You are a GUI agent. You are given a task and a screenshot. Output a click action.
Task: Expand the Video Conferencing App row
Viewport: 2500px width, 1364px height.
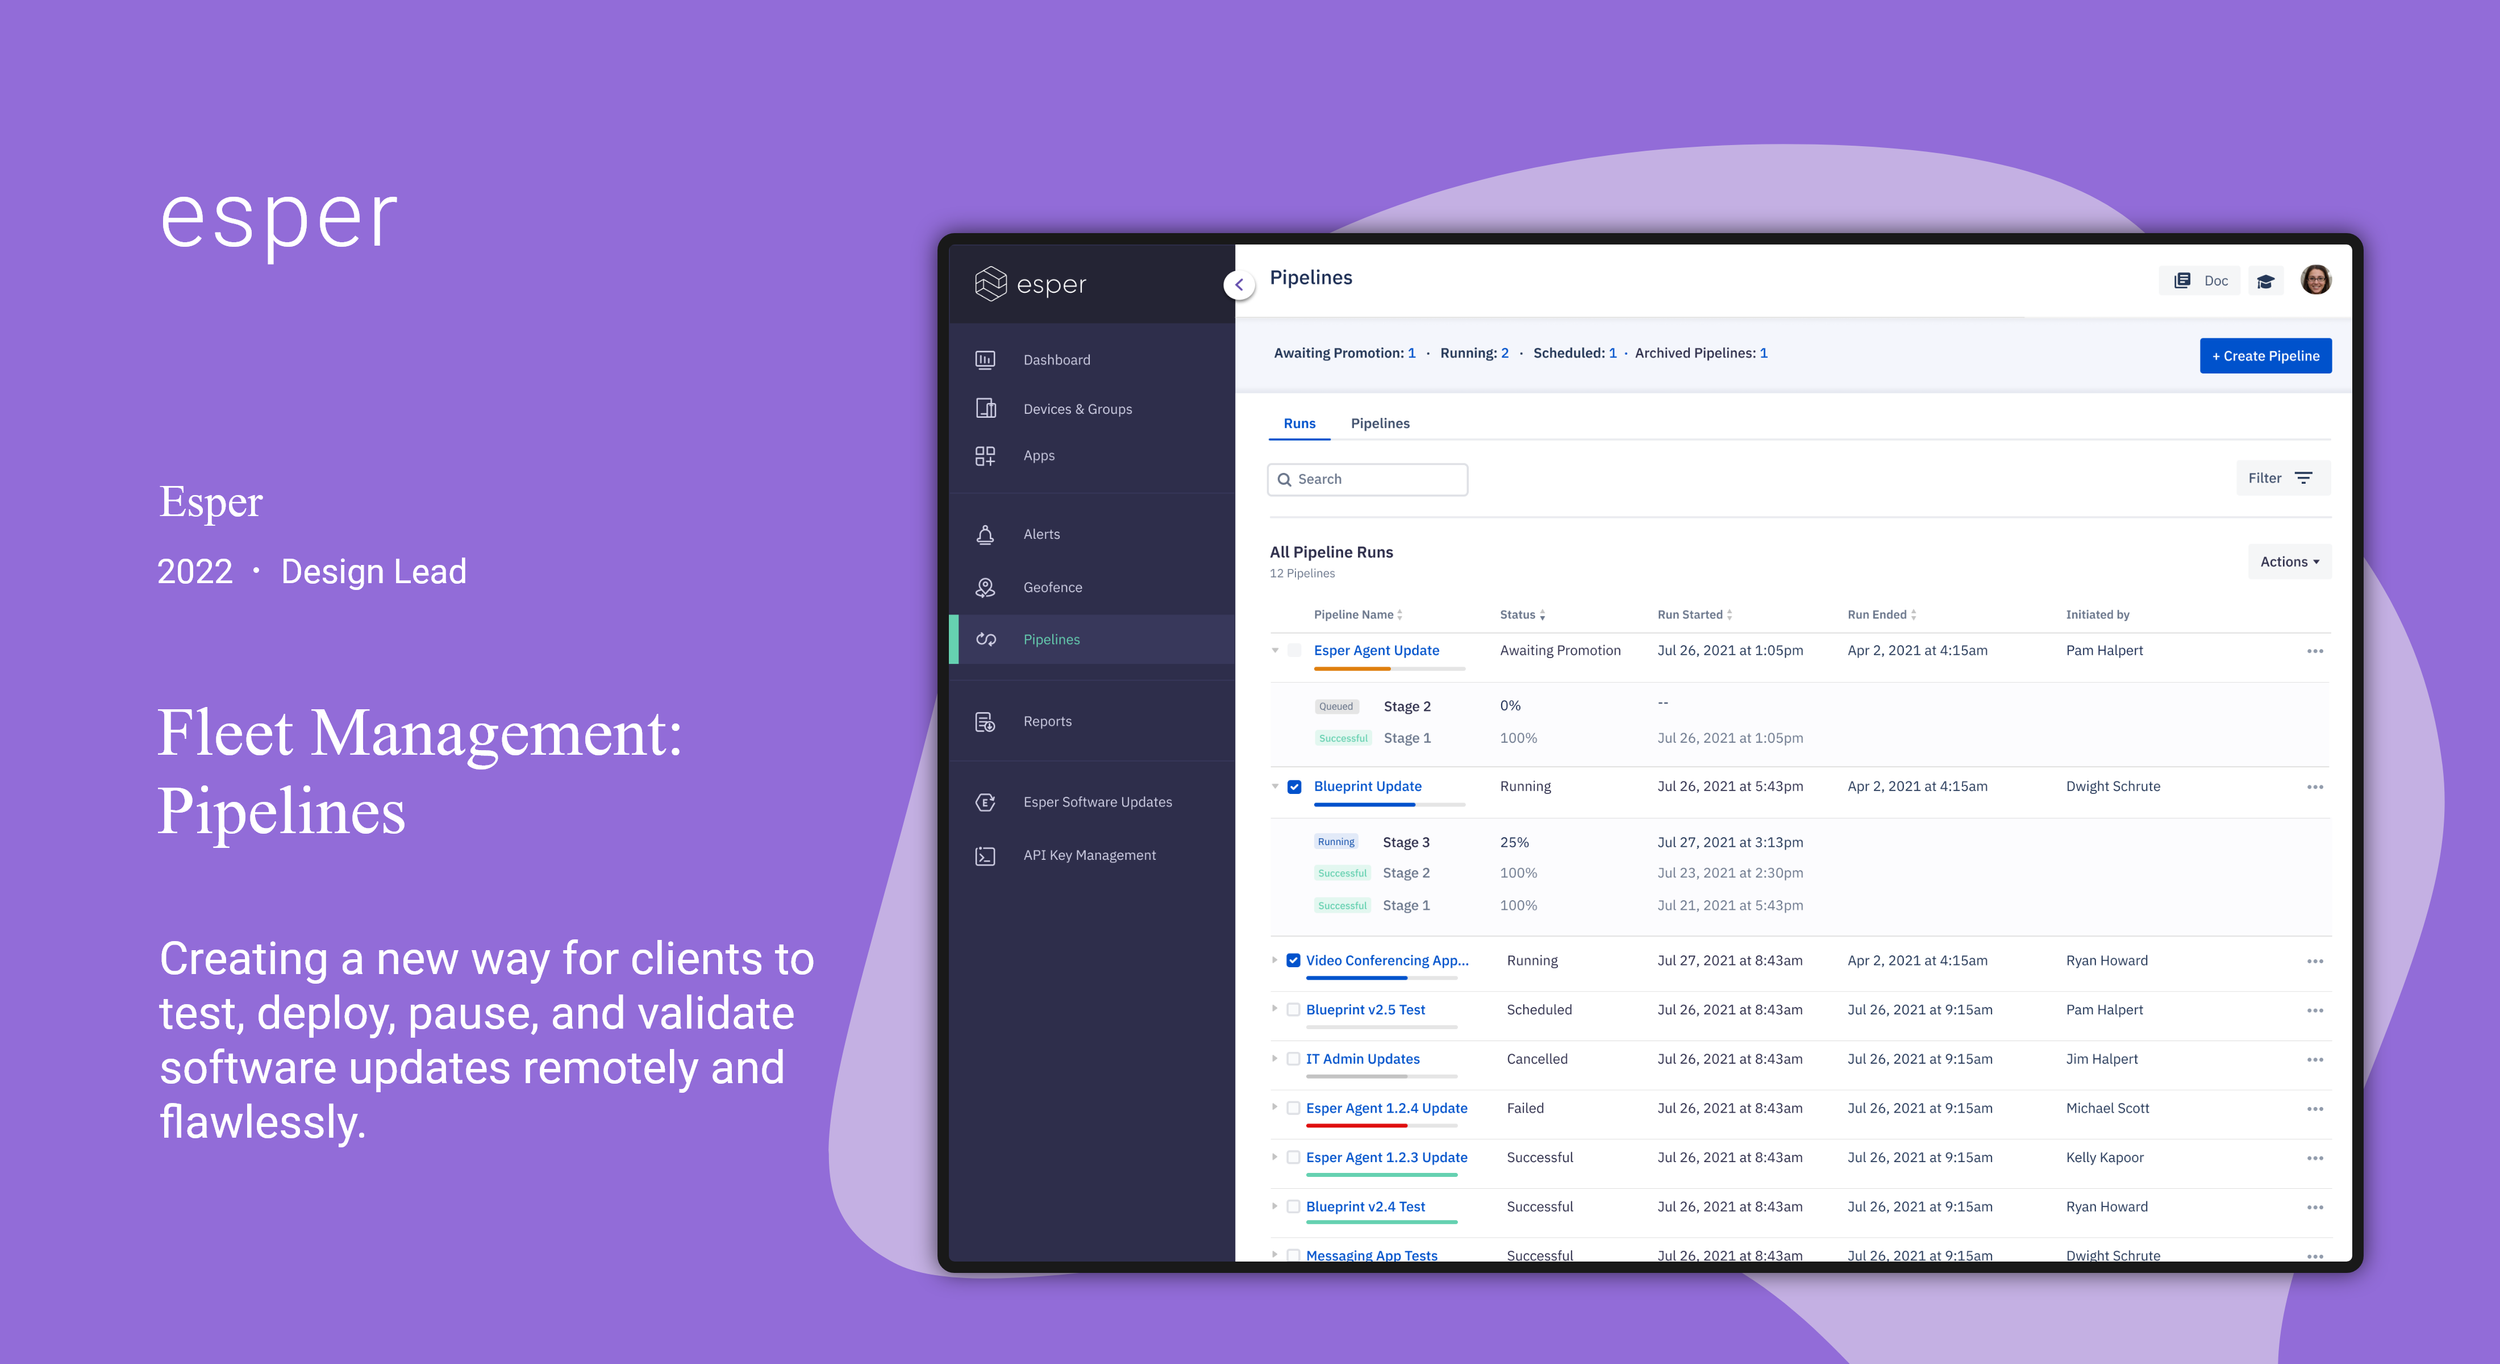click(1274, 960)
